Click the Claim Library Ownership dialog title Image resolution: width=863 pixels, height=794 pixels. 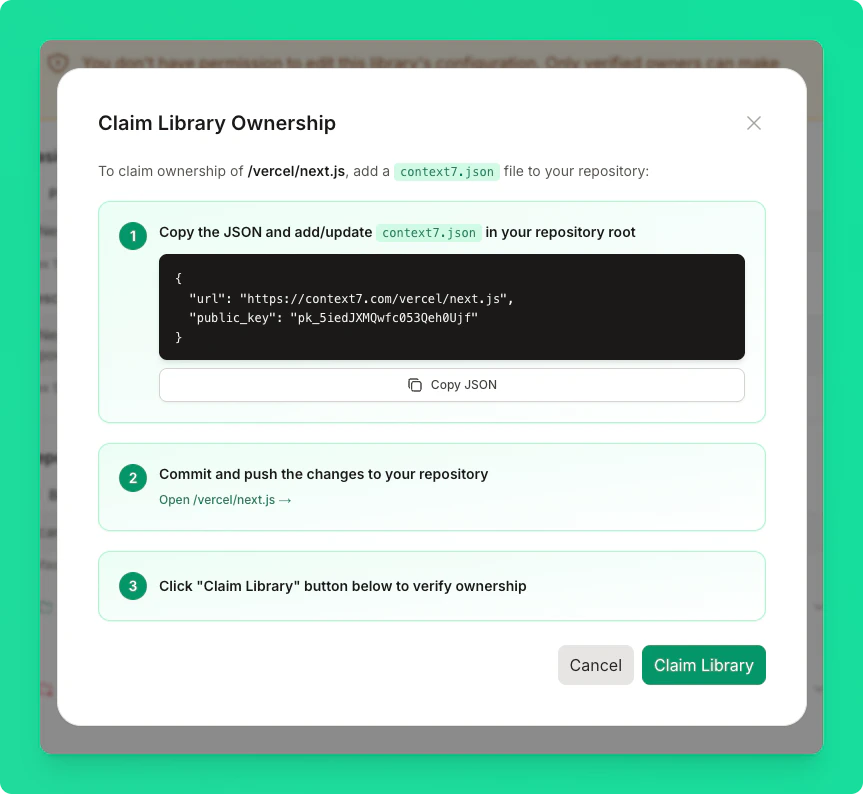(217, 123)
